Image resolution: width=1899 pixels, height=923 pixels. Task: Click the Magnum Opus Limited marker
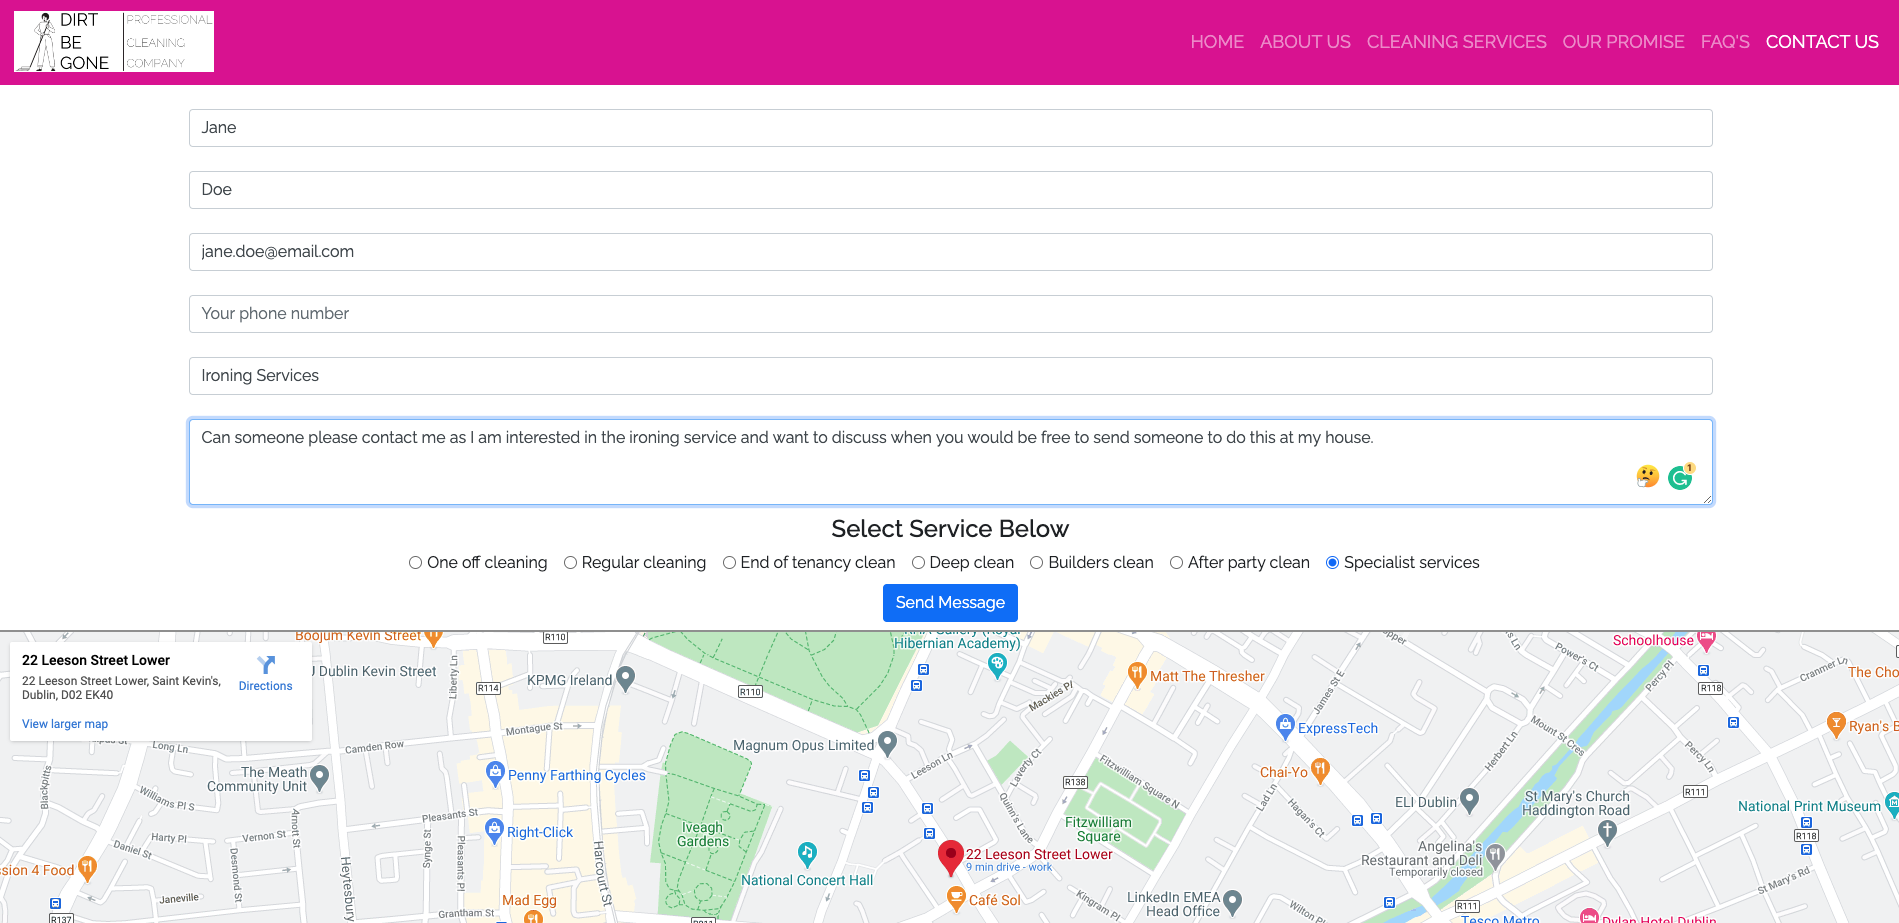887,744
